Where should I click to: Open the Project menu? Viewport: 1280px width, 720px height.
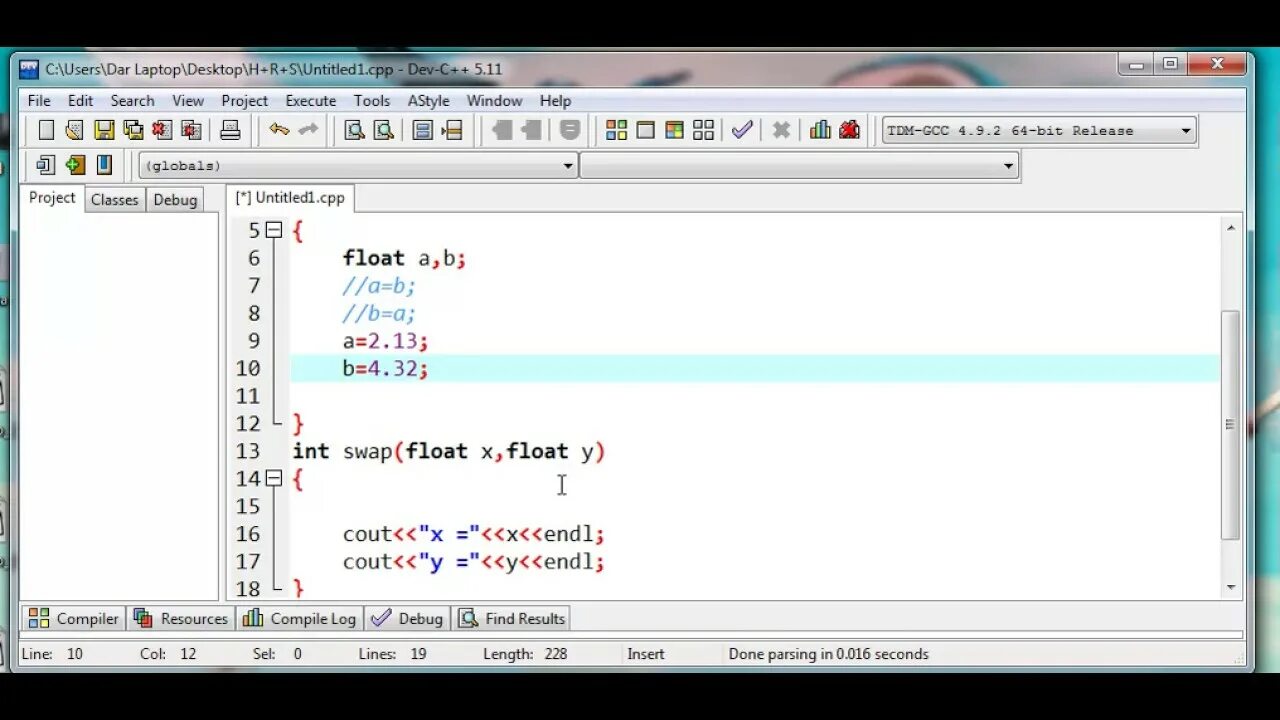[x=245, y=101]
